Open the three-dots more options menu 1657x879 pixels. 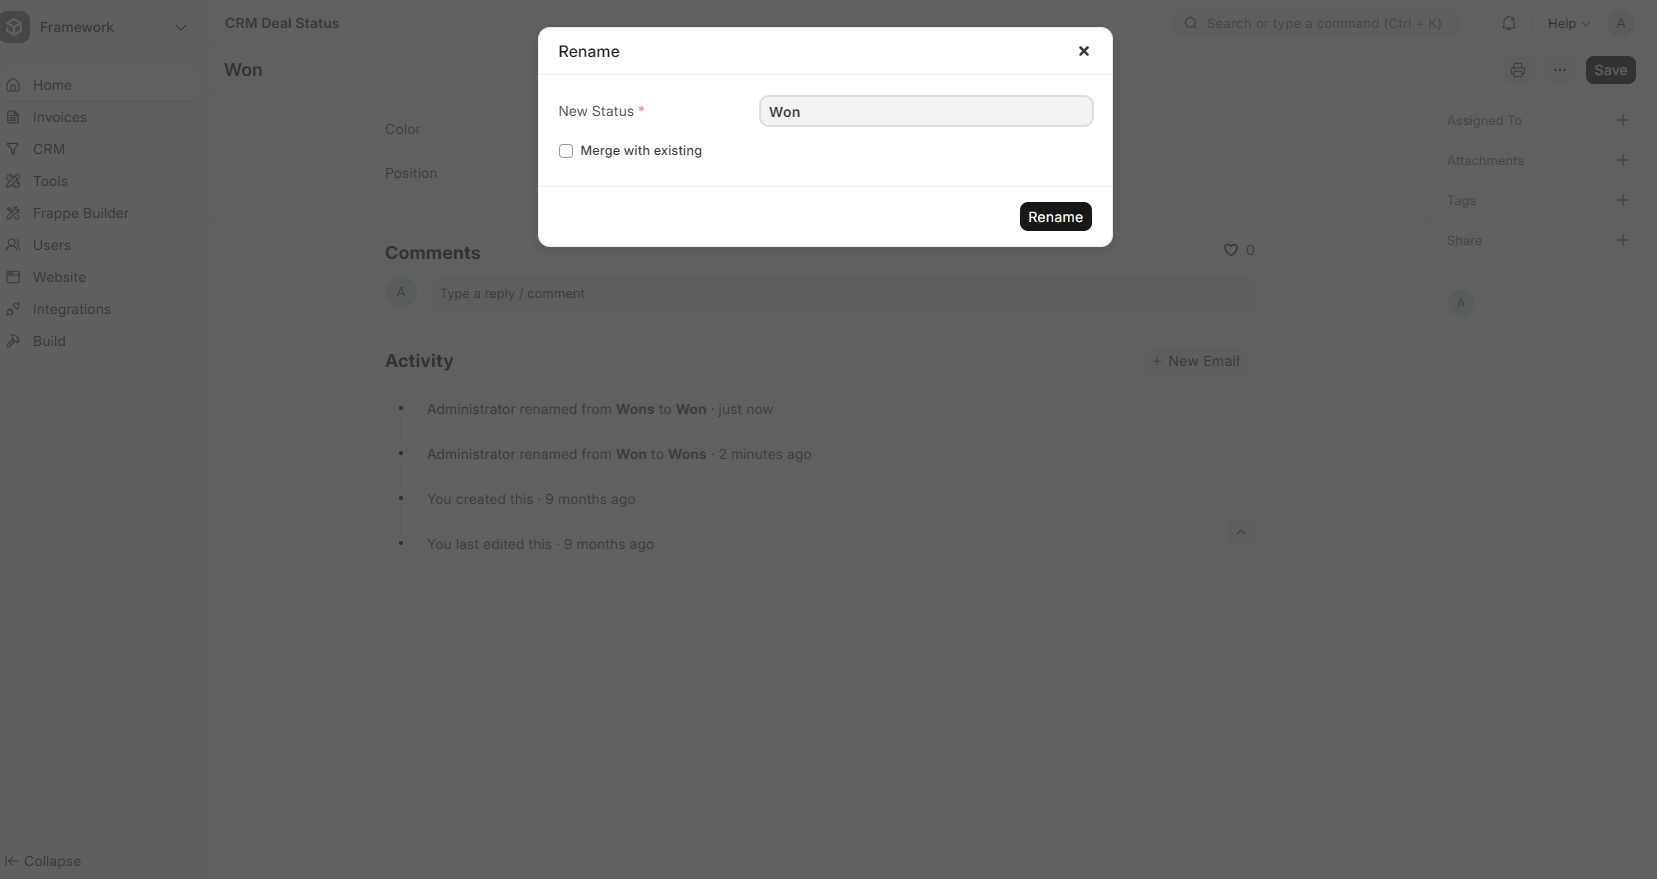click(1559, 70)
